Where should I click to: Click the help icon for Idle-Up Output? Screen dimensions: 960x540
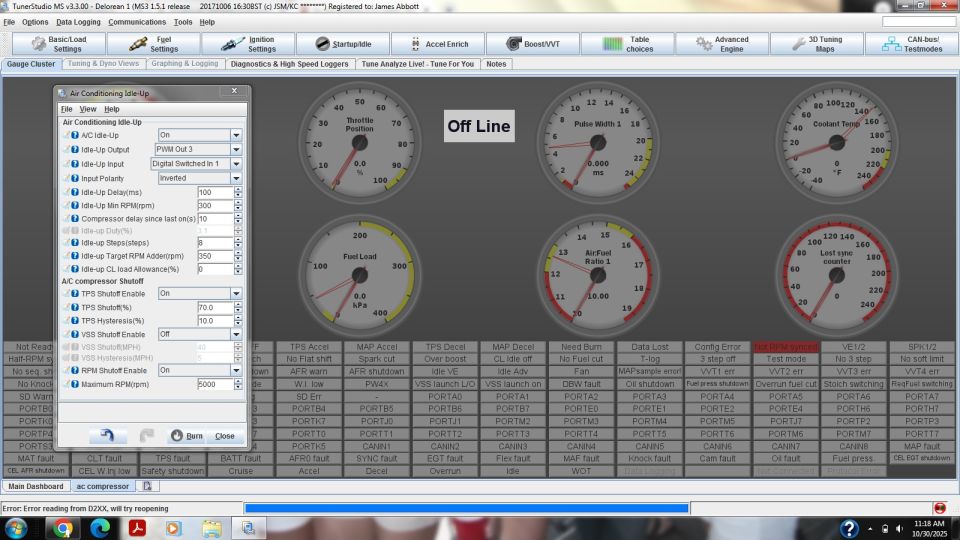click(75, 149)
